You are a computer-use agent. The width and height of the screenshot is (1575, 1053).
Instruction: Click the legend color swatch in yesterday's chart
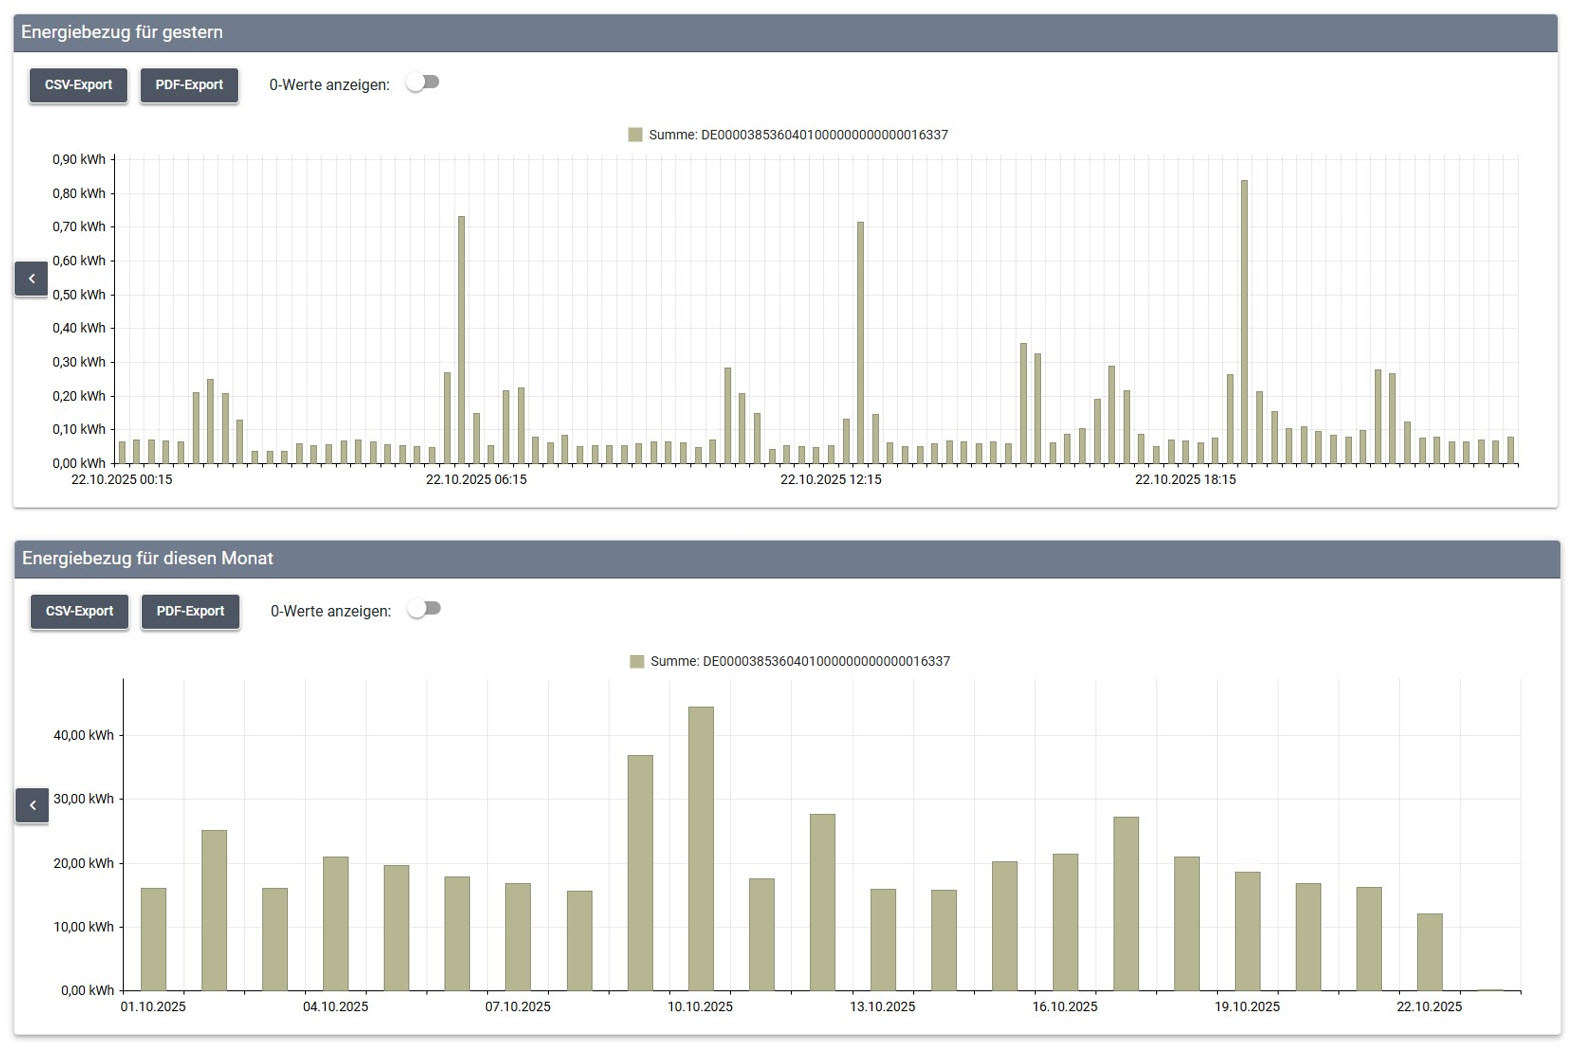[635, 135]
